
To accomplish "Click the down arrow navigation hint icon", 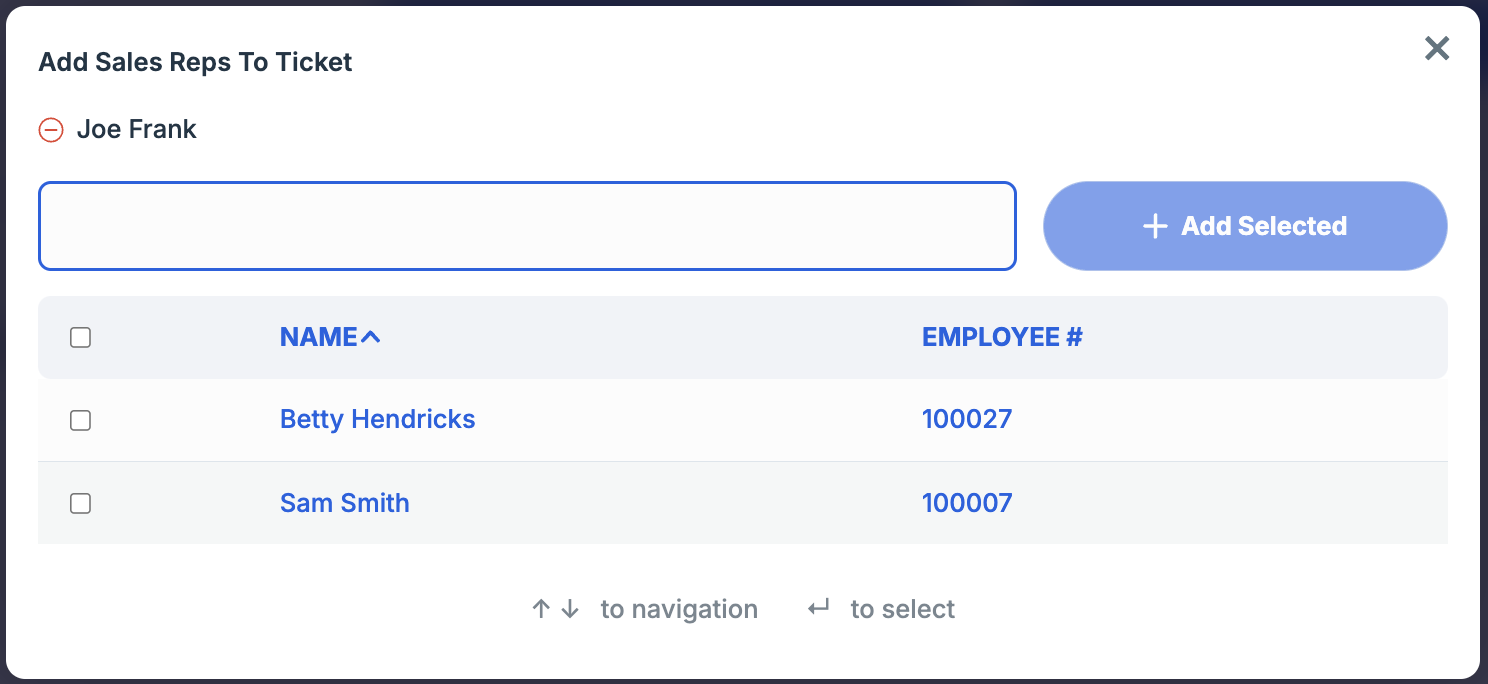I will [x=570, y=609].
